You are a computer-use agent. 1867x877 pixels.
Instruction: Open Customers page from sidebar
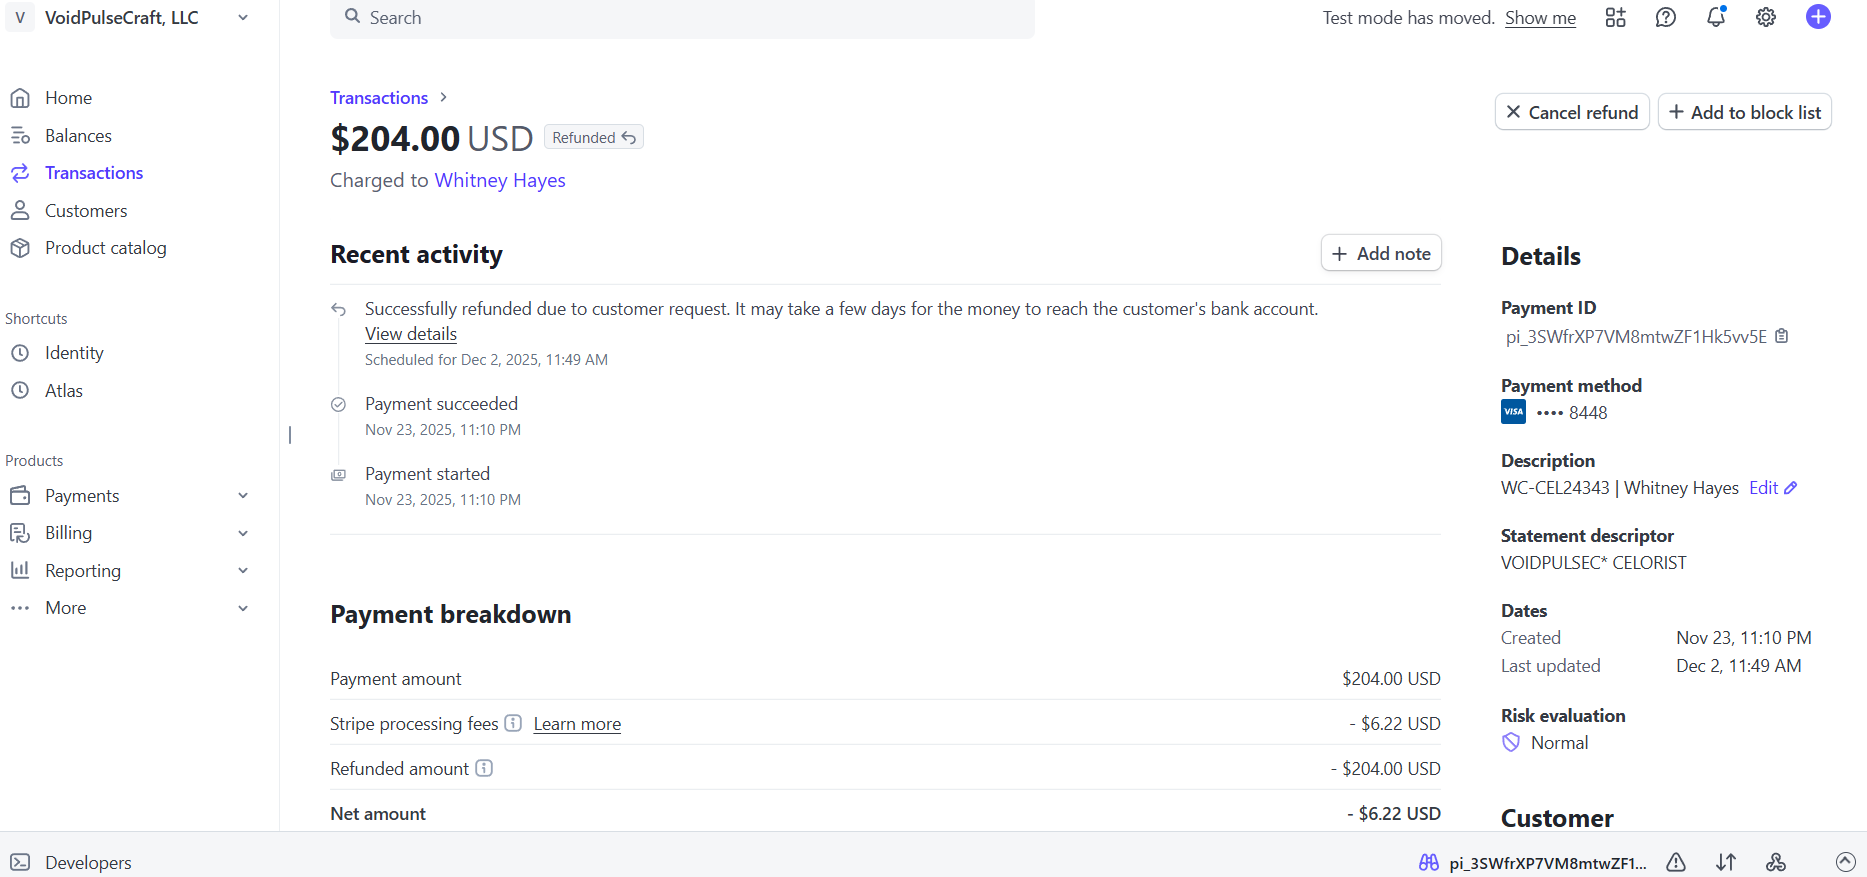tap(86, 211)
